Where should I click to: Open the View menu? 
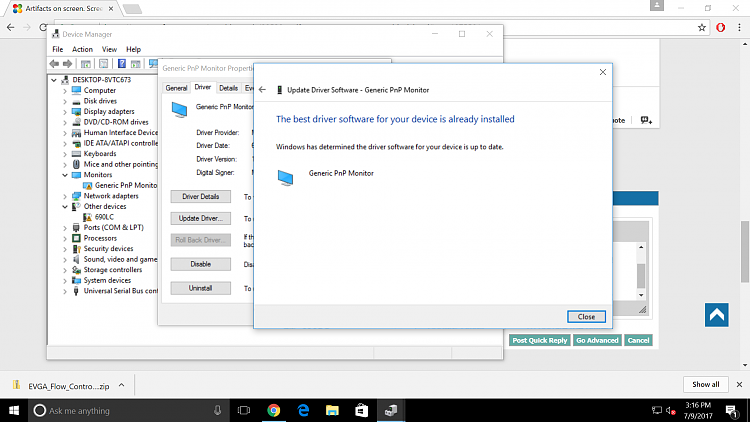point(109,49)
